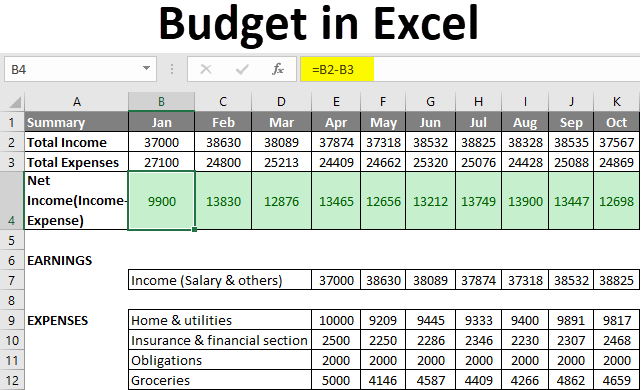The image size is (641, 390).
Task: Expand the Name Box dropdown arrow
Action: pyautogui.click(x=146, y=68)
